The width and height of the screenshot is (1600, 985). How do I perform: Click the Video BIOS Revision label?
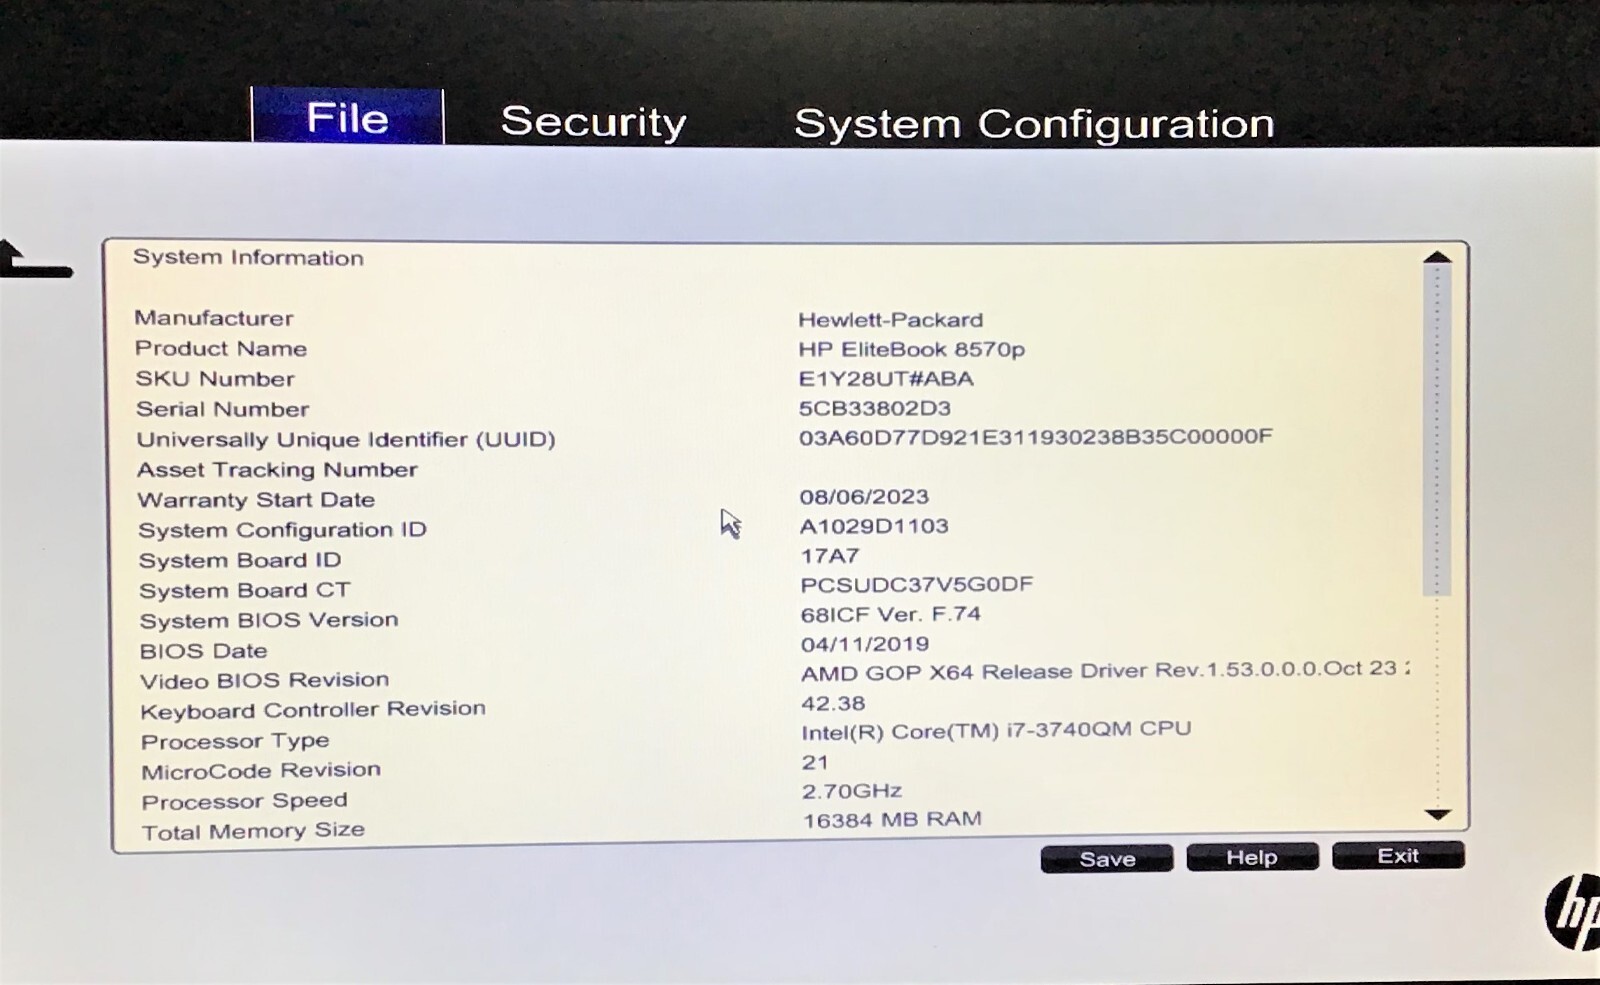[x=265, y=680]
